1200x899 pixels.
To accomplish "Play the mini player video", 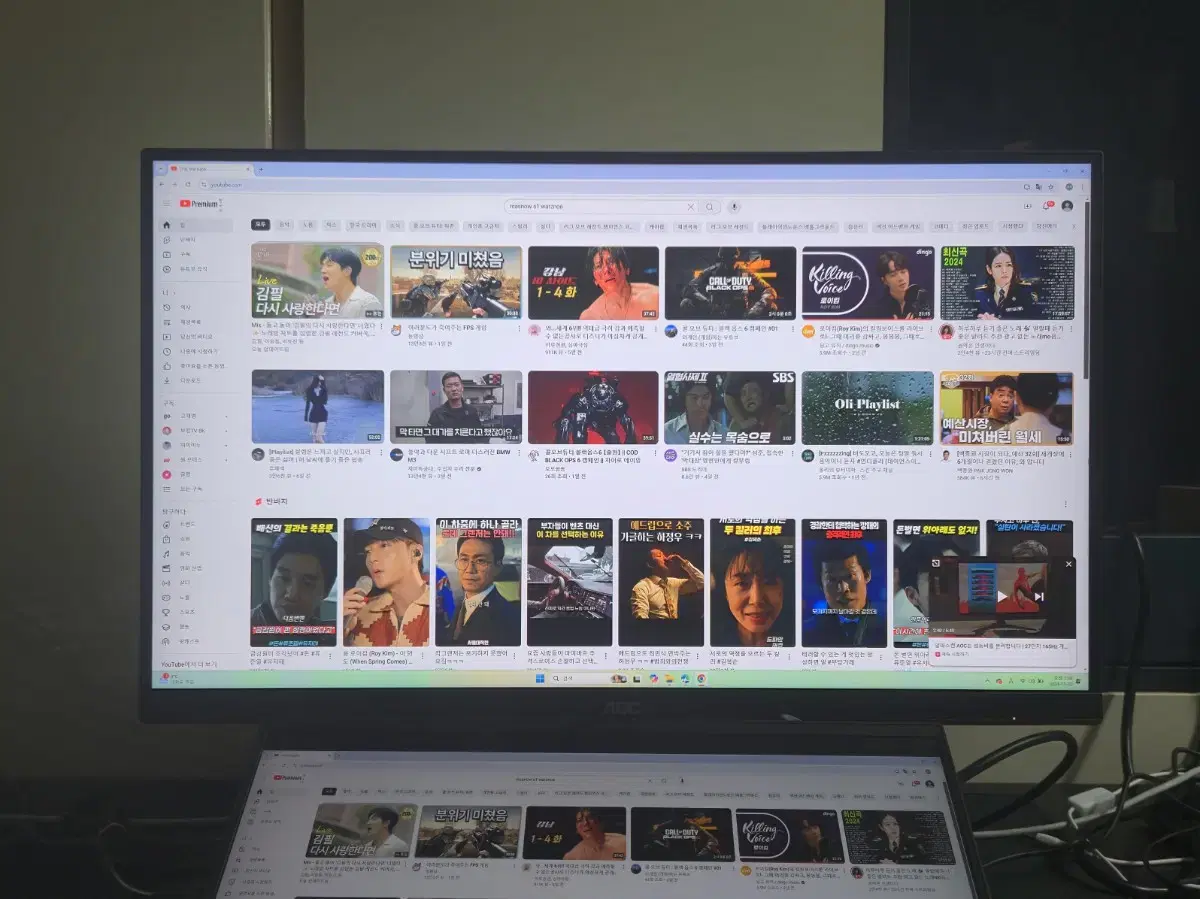I will click(1002, 597).
